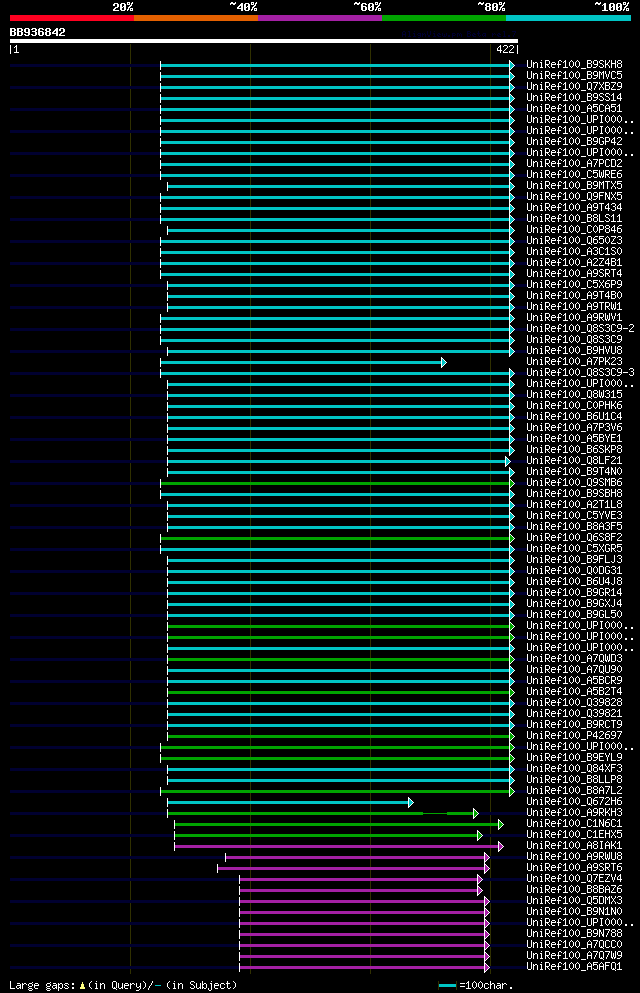Image resolution: width=640 pixels, height=993 pixels.
Task: Click the UniRef100_A5AFQ1 label
Action: (574, 966)
